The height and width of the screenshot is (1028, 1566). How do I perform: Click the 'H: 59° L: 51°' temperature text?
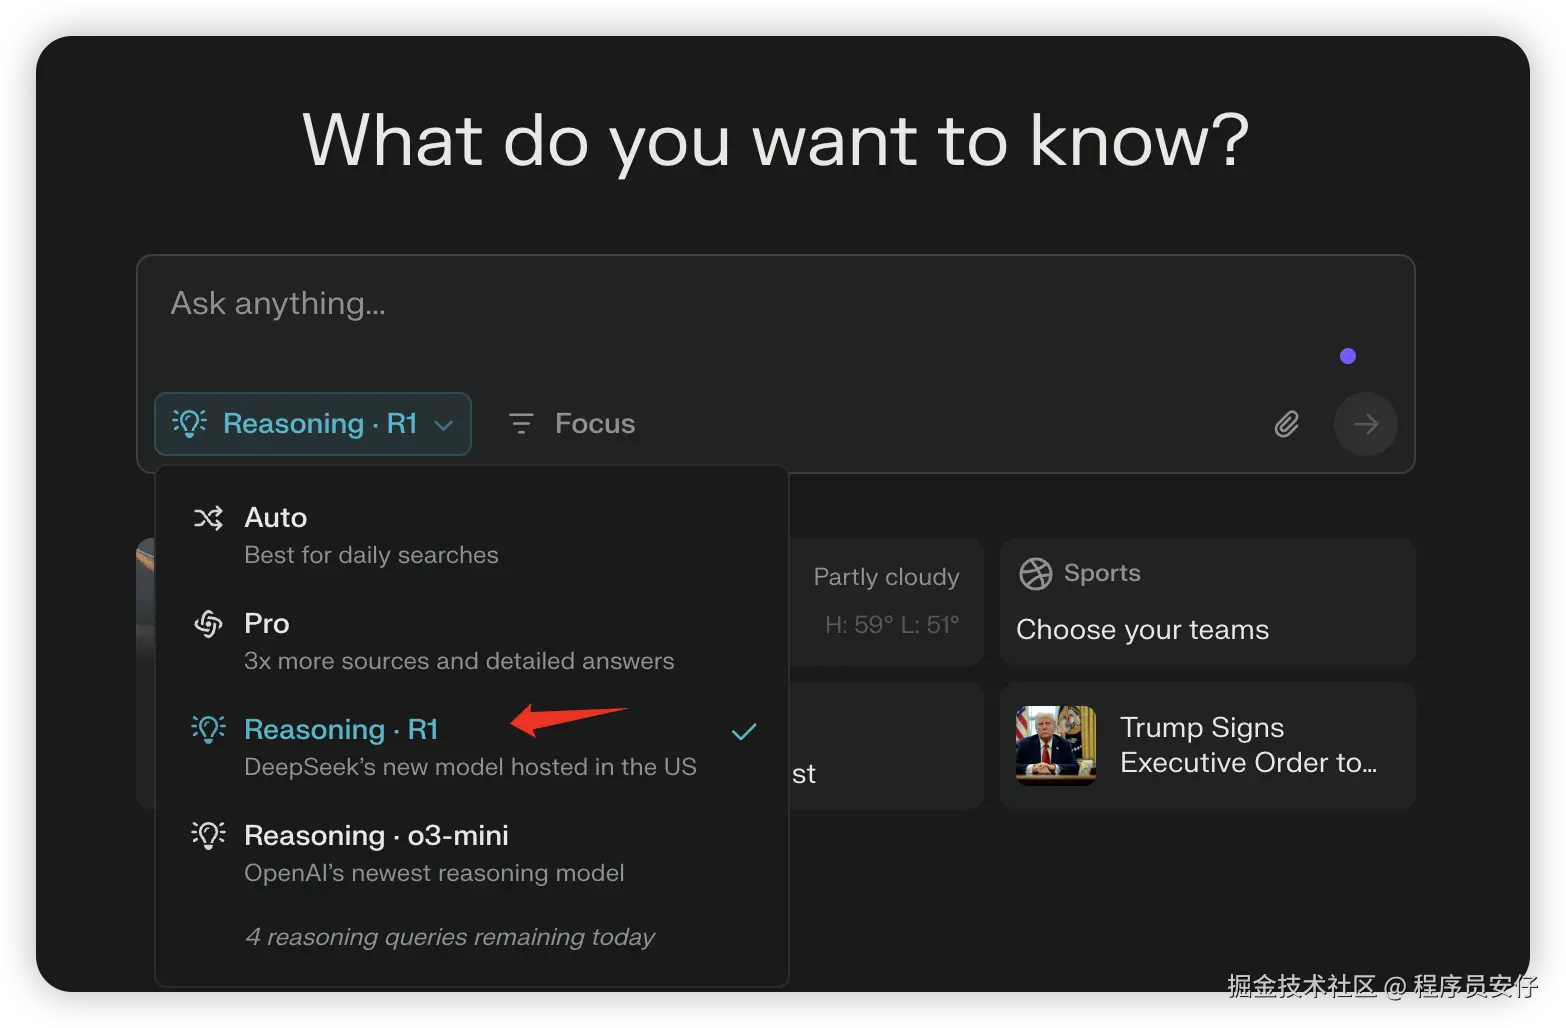(892, 625)
